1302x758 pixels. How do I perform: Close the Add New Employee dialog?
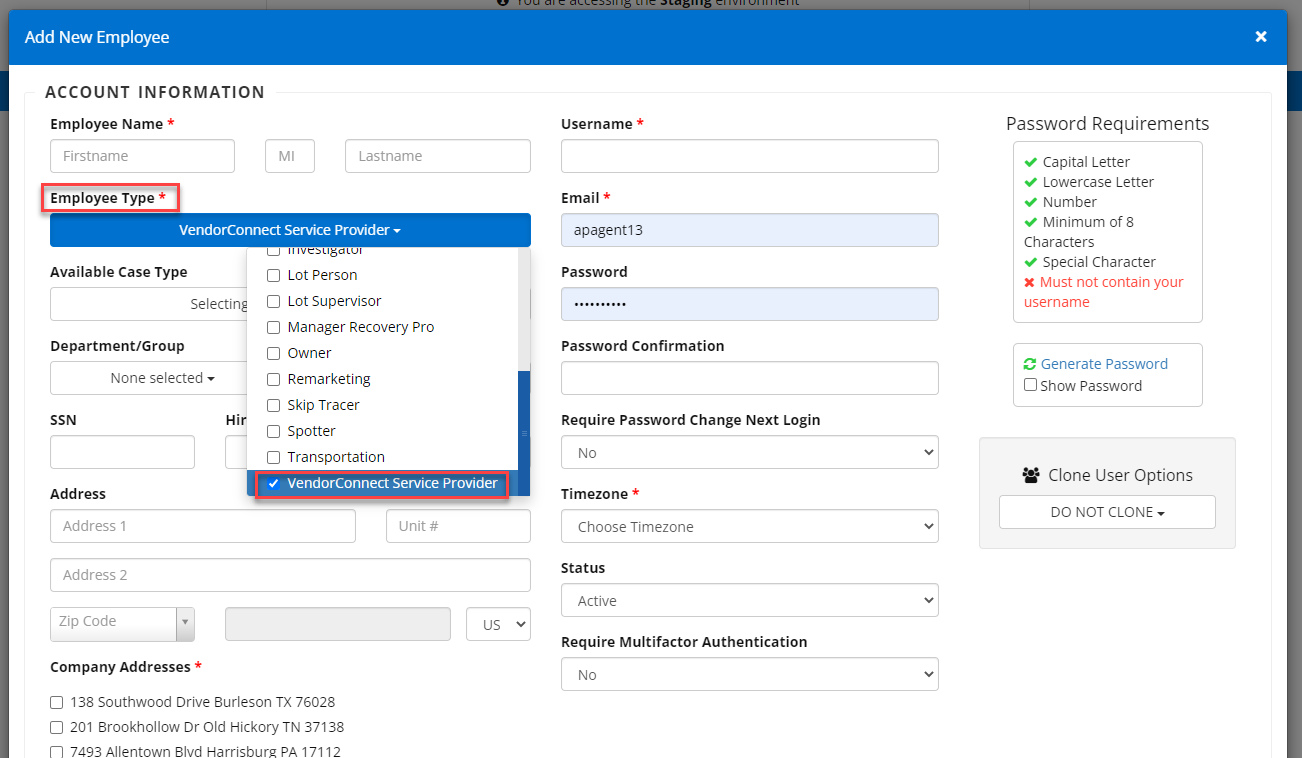pyautogui.click(x=1261, y=37)
